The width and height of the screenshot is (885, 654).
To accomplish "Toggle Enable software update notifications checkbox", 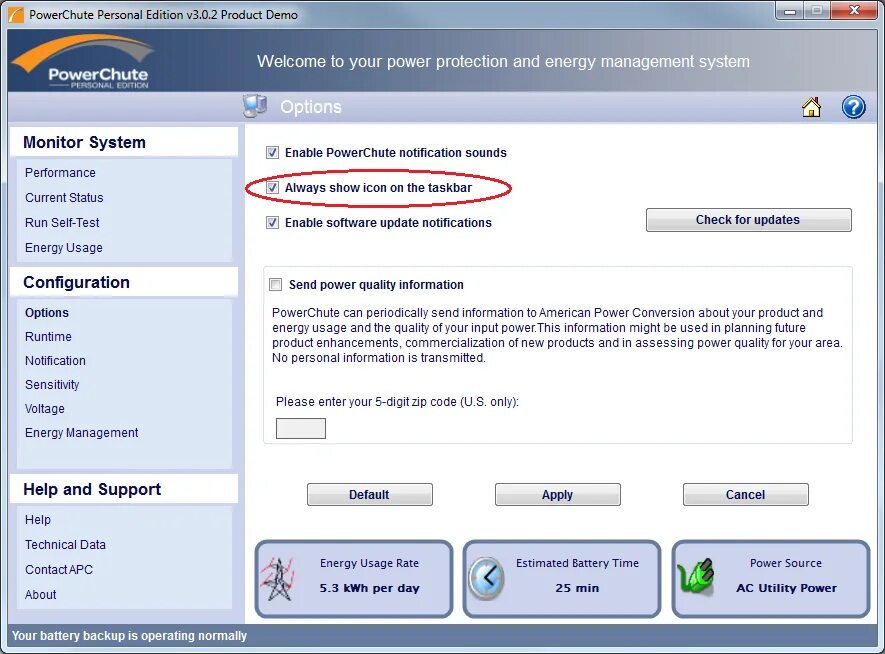I will pyautogui.click(x=273, y=222).
